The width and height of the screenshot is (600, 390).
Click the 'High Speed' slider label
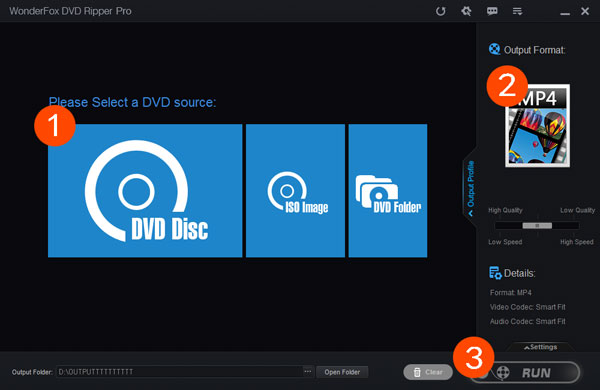[x=577, y=242]
